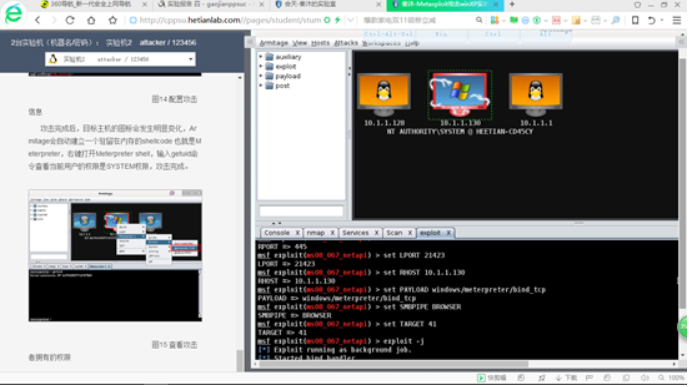Click the browser search box
This screenshot has width=689, height=387.
(417, 20)
